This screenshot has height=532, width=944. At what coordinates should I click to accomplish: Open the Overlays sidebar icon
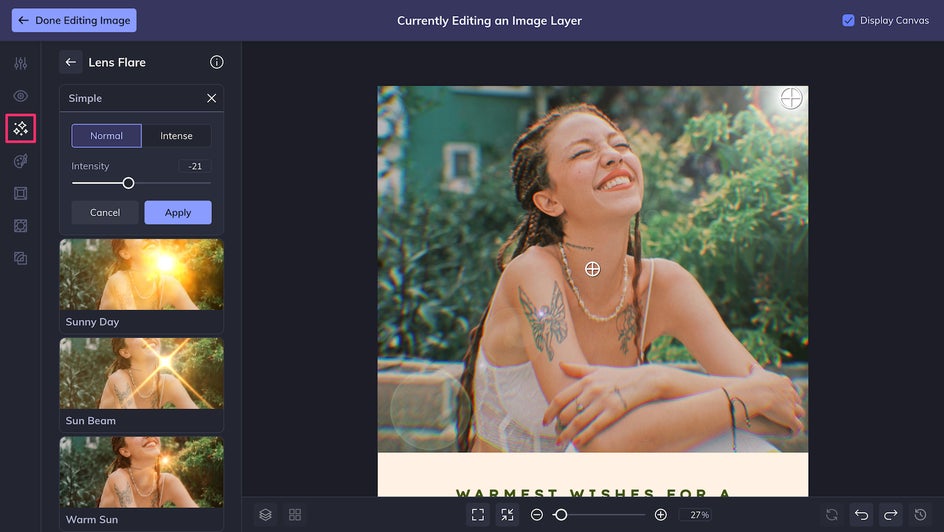20,258
